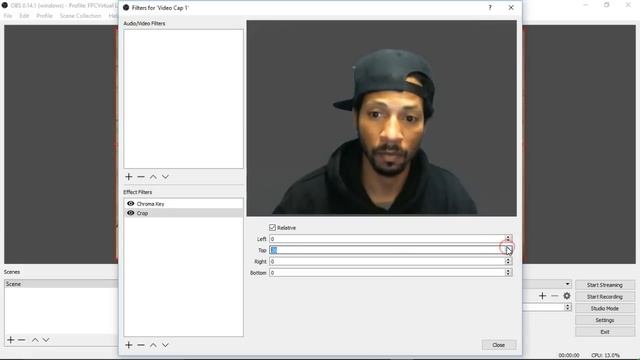Select the Scene item in Scenes list
The width and height of the screenshot is (640, 360).
tap(61, 284)
